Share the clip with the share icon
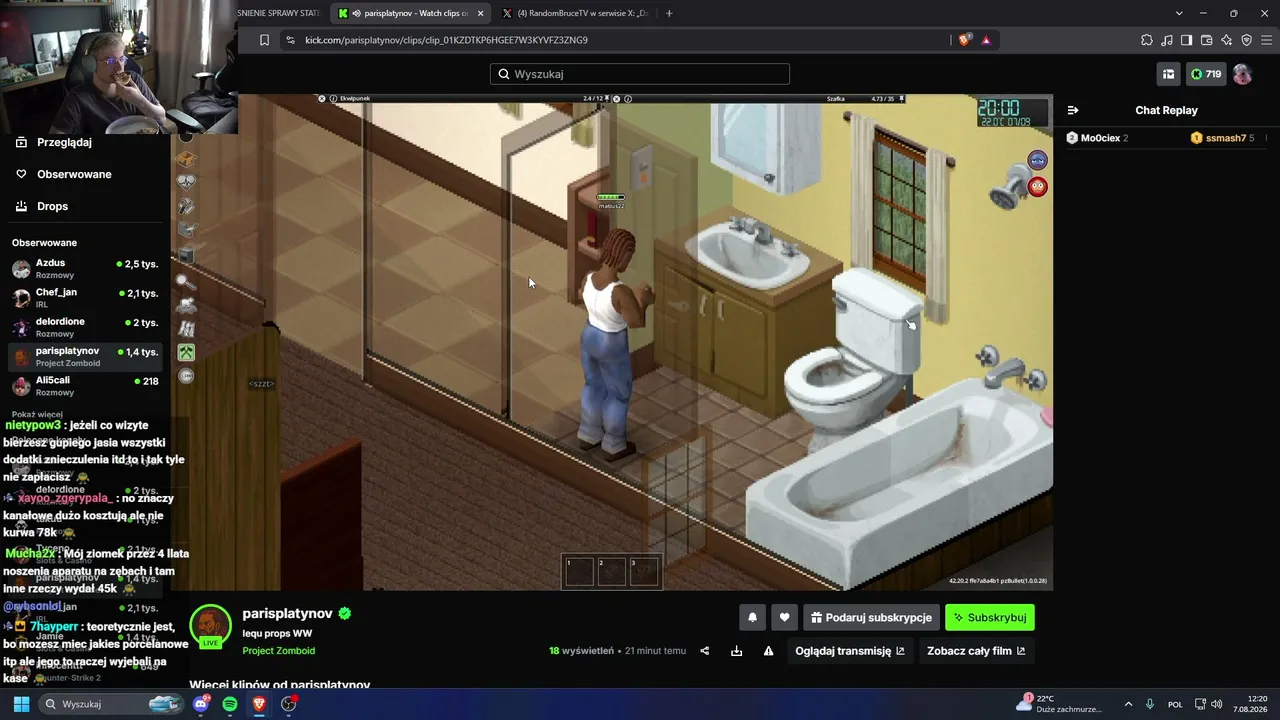The height and width of the screenshot is (720, 1280). coord(705,651)
